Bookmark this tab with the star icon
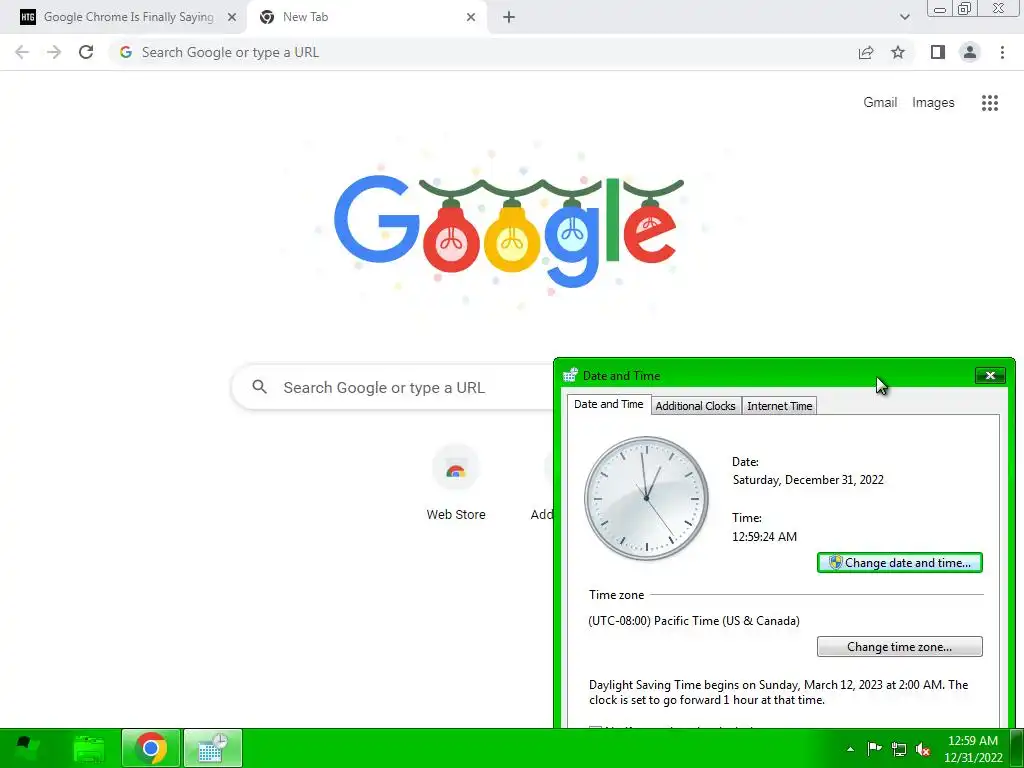Viewport: 1024px width, 768px height. pyautogui.click(x=898, y=52)
